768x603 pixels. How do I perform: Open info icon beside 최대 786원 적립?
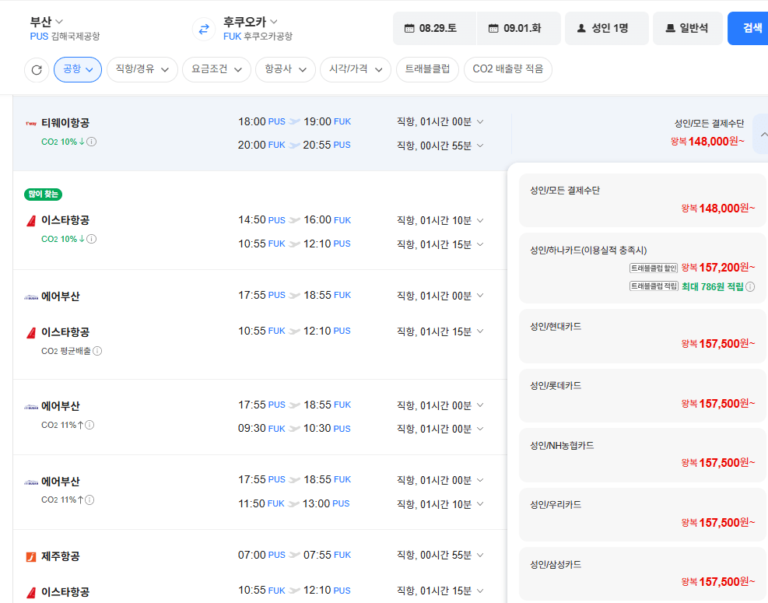tap(750, 287)
